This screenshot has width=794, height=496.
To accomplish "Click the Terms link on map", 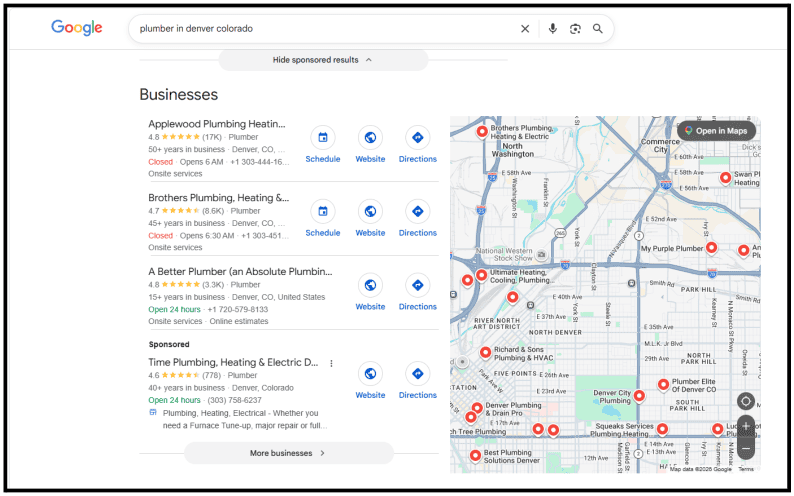I will click(746, 469).
